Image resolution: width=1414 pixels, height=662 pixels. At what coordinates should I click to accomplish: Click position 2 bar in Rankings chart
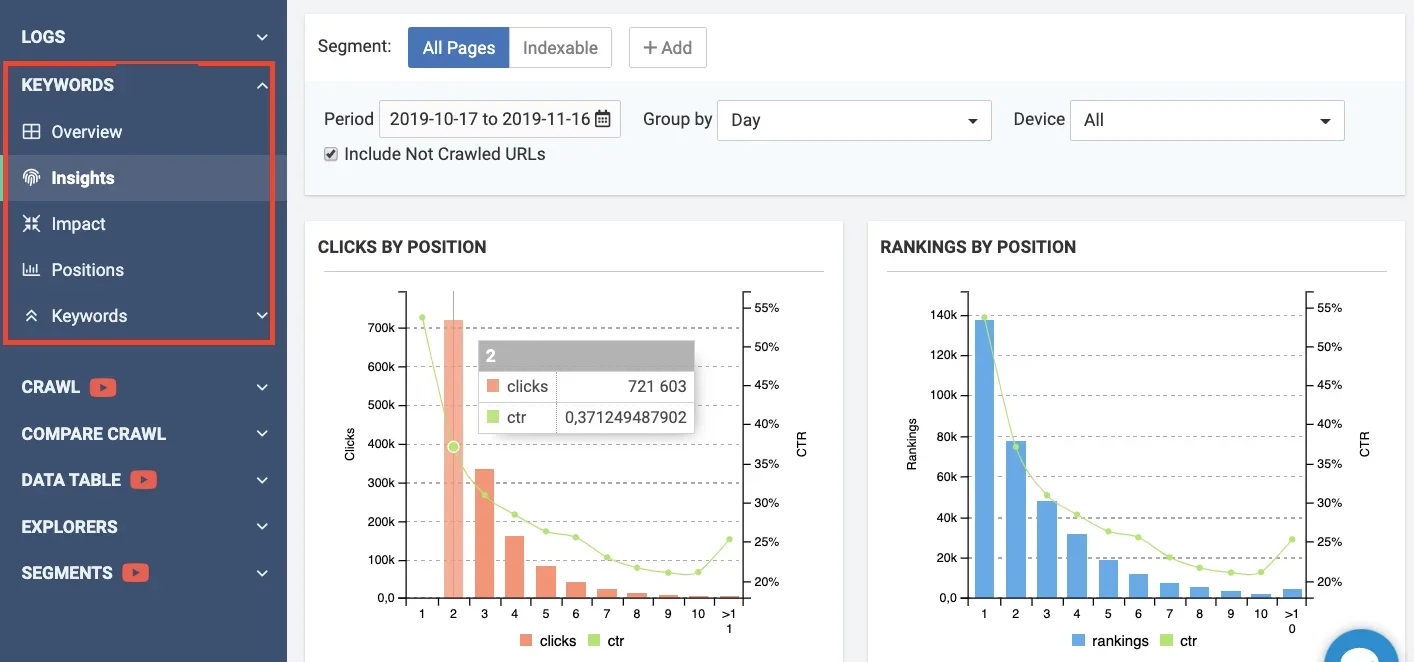(x=1015, y=520)
